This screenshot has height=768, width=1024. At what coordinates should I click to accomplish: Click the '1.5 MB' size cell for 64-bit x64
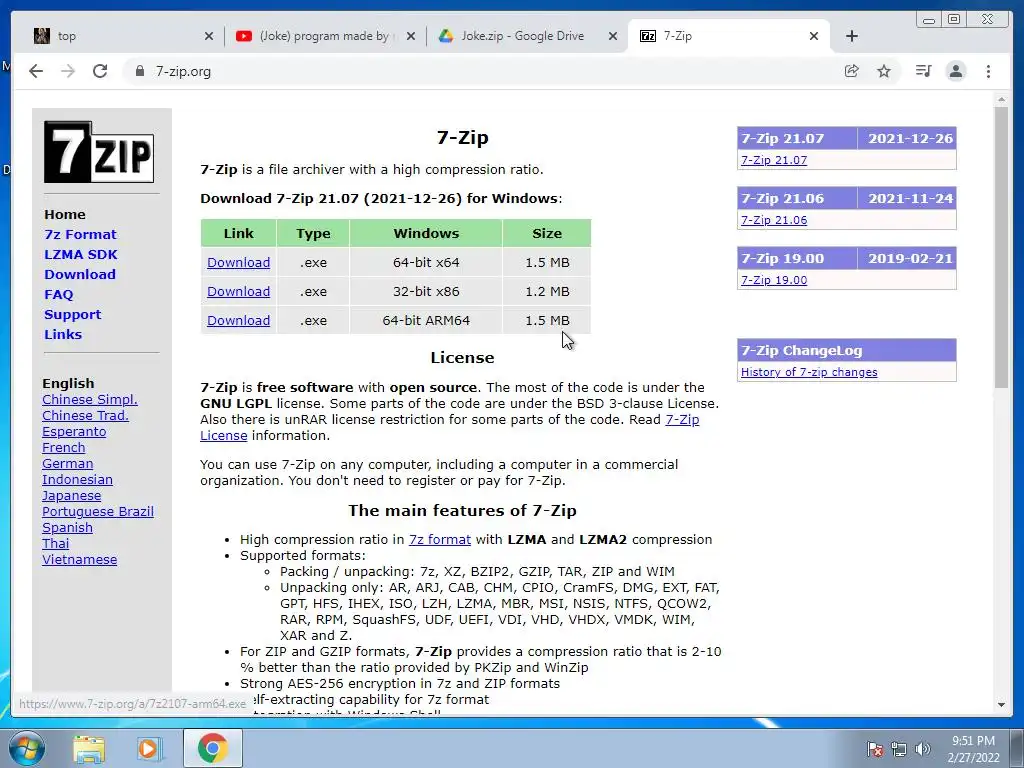pos(547,263)
